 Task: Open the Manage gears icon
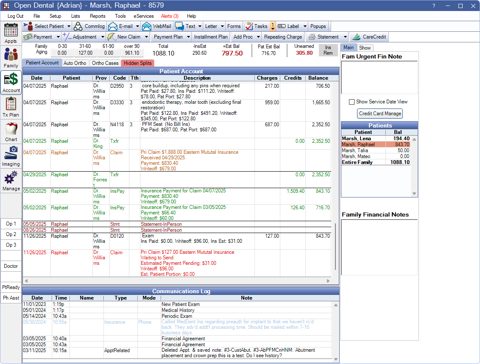coord(11,178)
